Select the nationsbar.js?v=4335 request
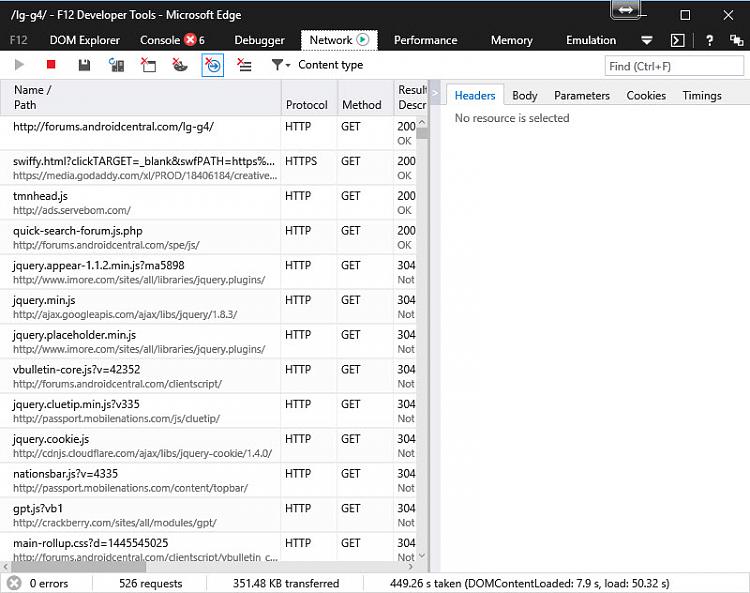Image resolution: width=750 pixels, height=593 pixels. [x=208, y=480]
